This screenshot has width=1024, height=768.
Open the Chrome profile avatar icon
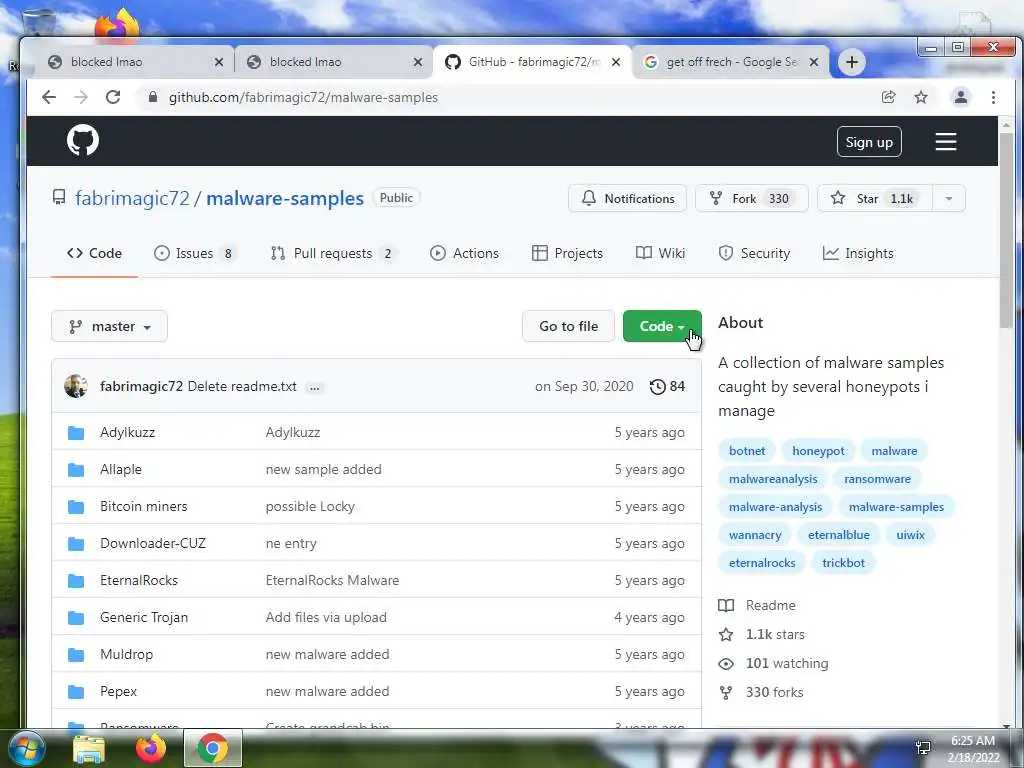point(961,97)
